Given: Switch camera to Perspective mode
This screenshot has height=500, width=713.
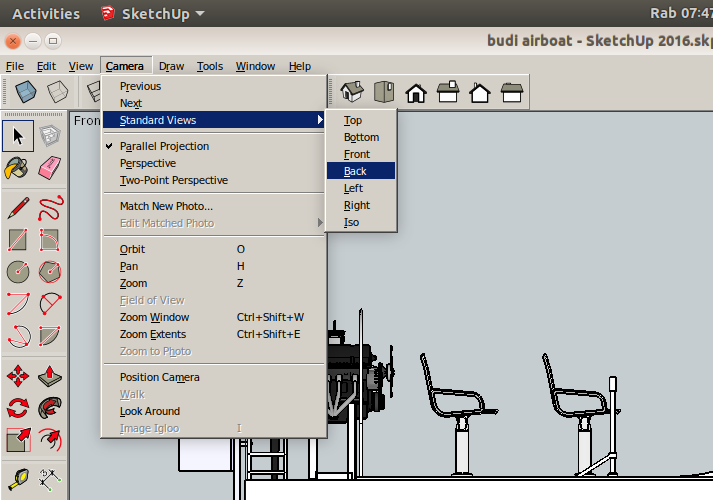Looking at the screenshot, I should [213, 163].
